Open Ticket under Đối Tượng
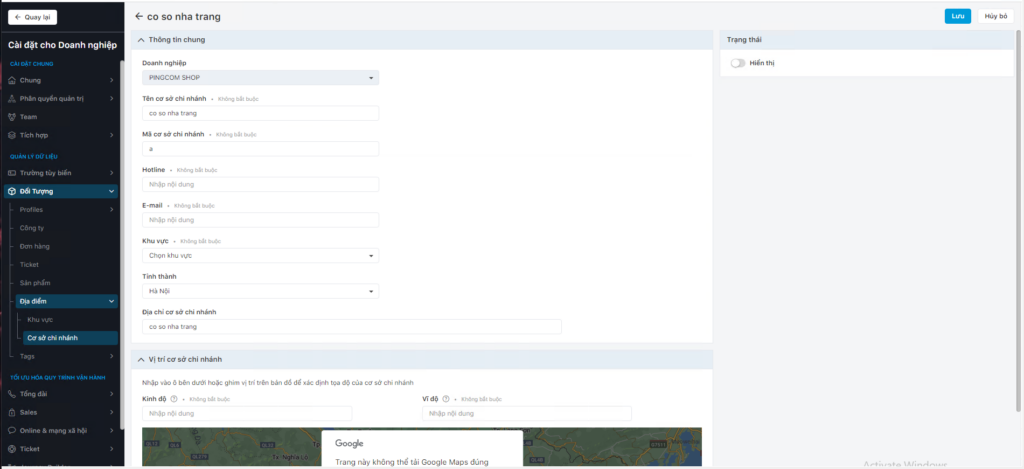 29,265
